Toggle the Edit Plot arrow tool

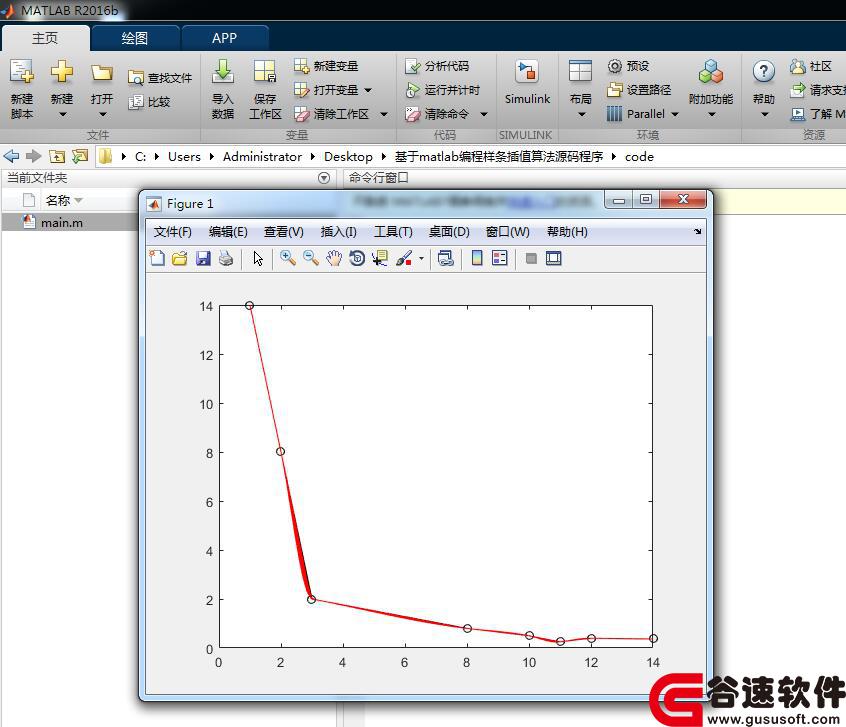pyautogui.click(x=258, y=259)
